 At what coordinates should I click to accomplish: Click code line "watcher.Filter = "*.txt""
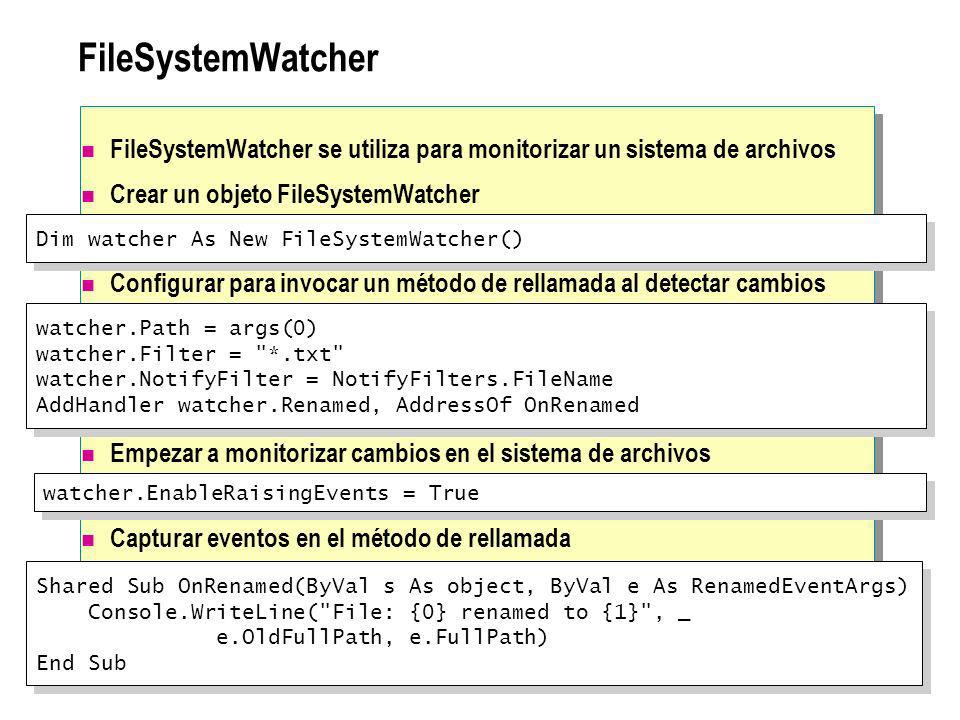tap(190, 354)
